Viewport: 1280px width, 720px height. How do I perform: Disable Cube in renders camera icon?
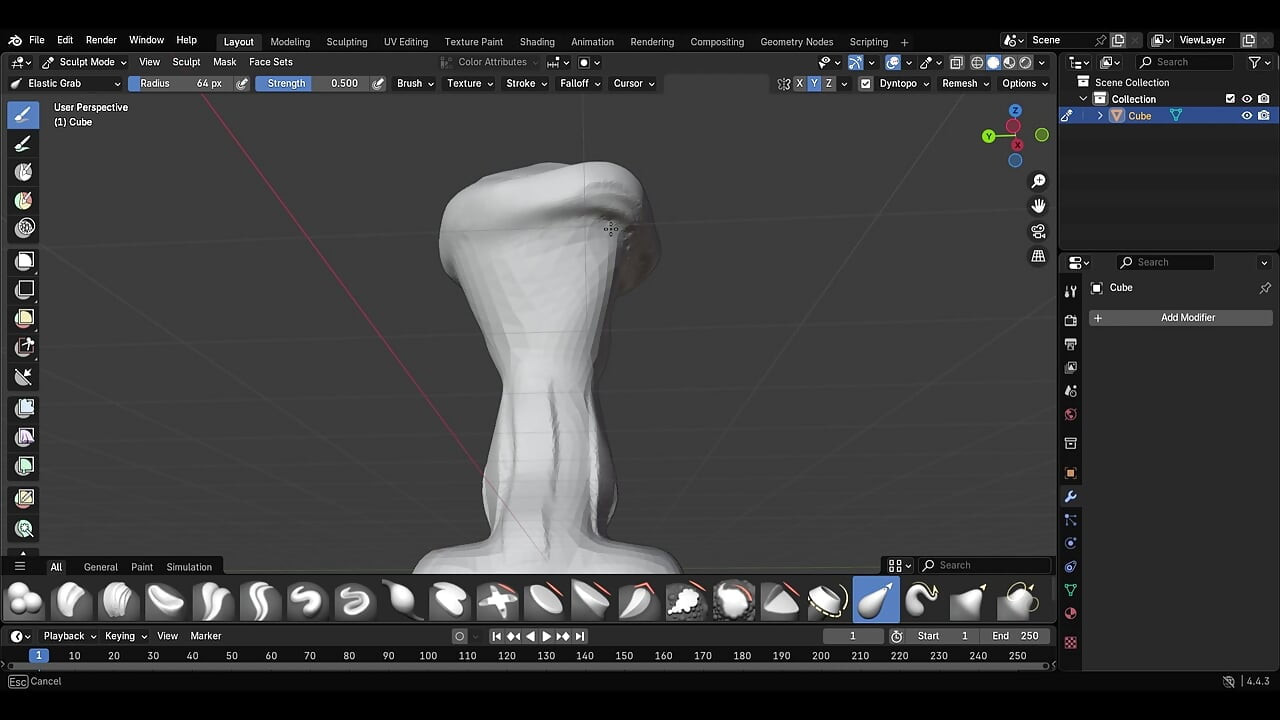[1264, 116]
